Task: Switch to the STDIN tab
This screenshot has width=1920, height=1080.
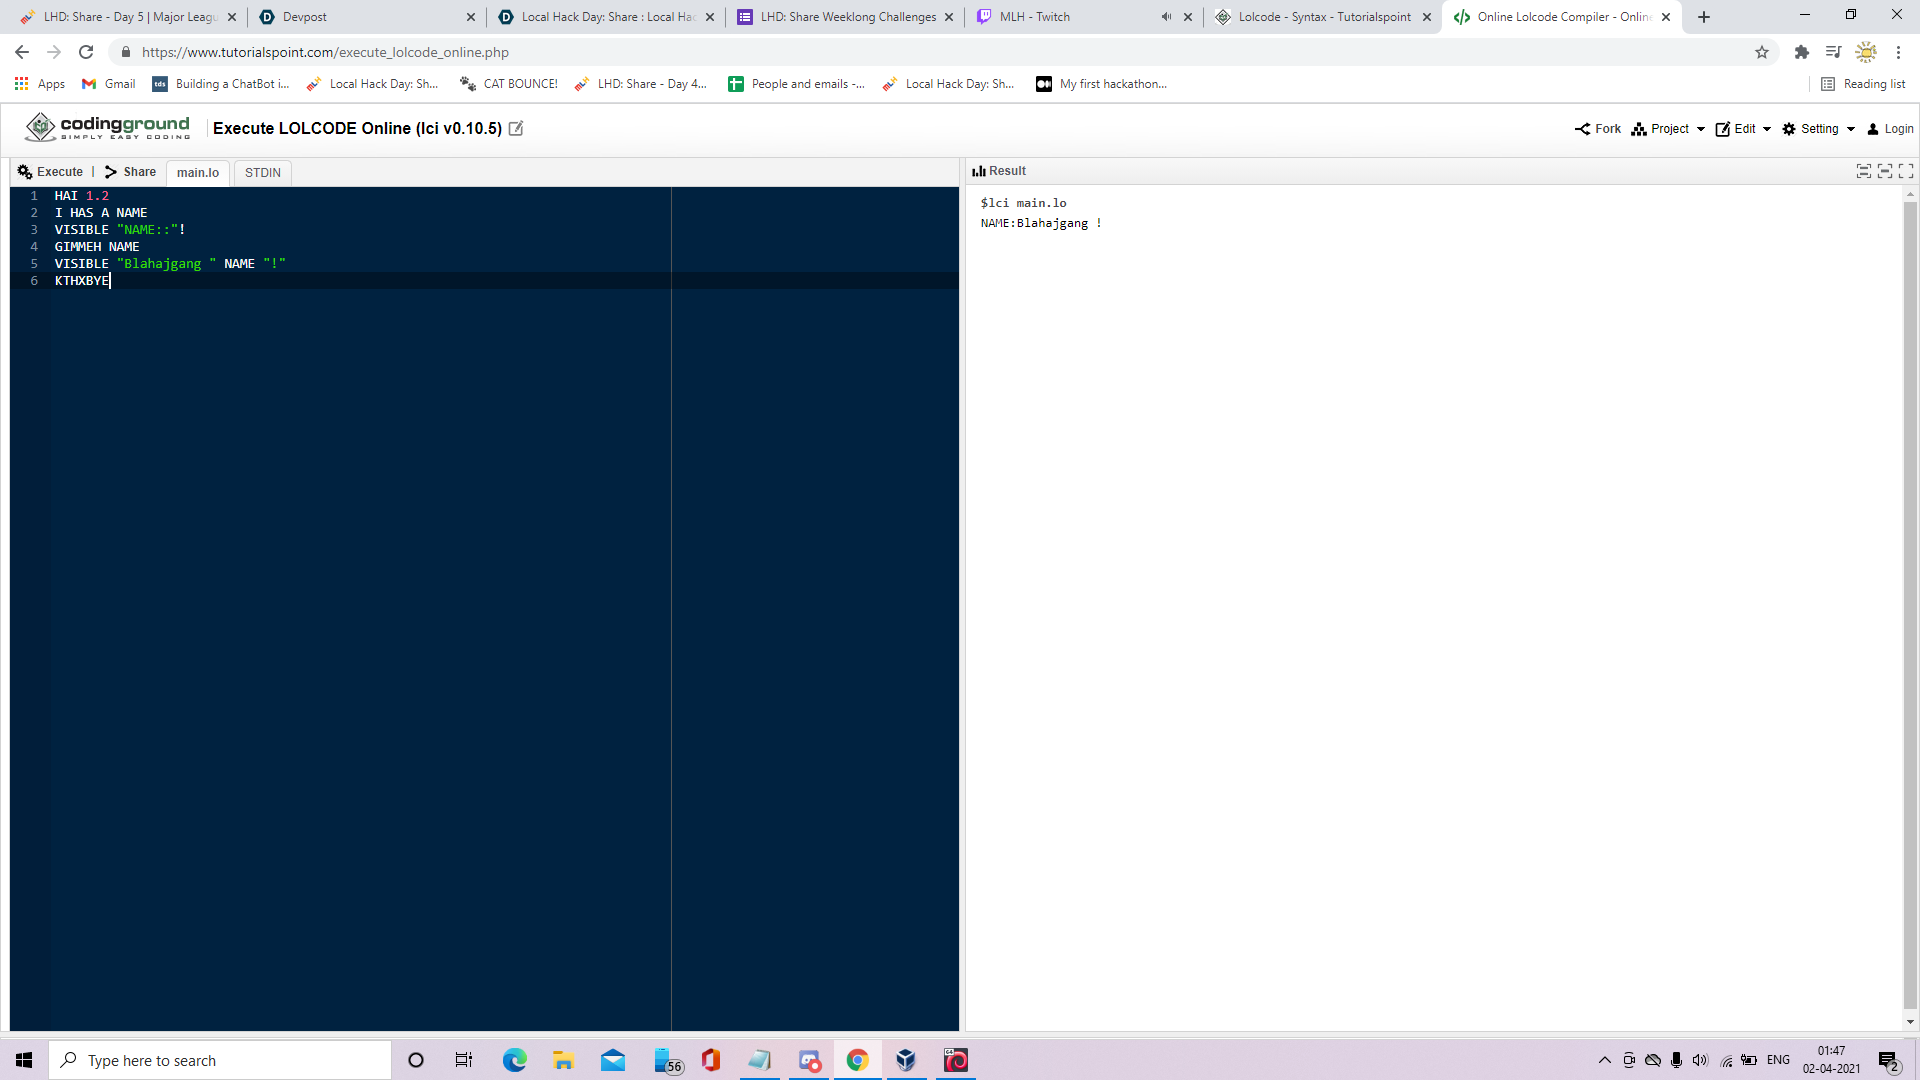Action: point(262,173)
